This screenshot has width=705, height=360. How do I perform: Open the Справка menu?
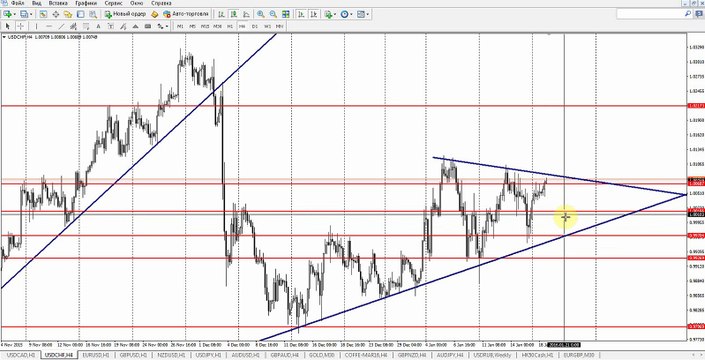click(x=161, y=3)
